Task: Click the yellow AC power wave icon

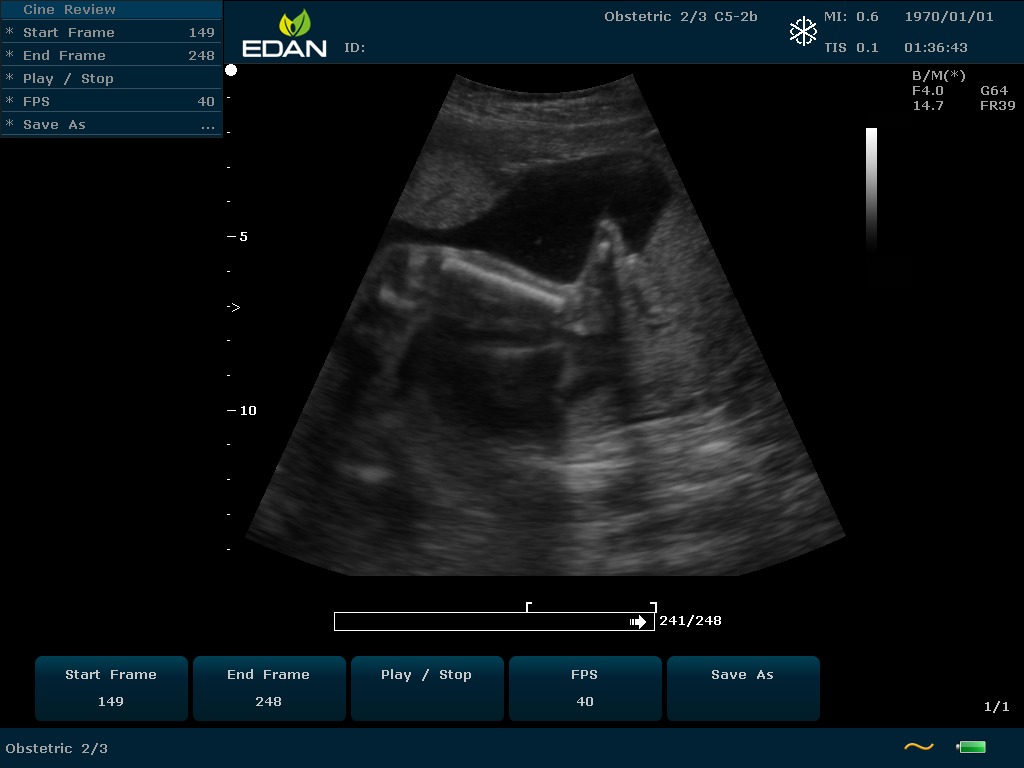Action: (x=918, y=746)
